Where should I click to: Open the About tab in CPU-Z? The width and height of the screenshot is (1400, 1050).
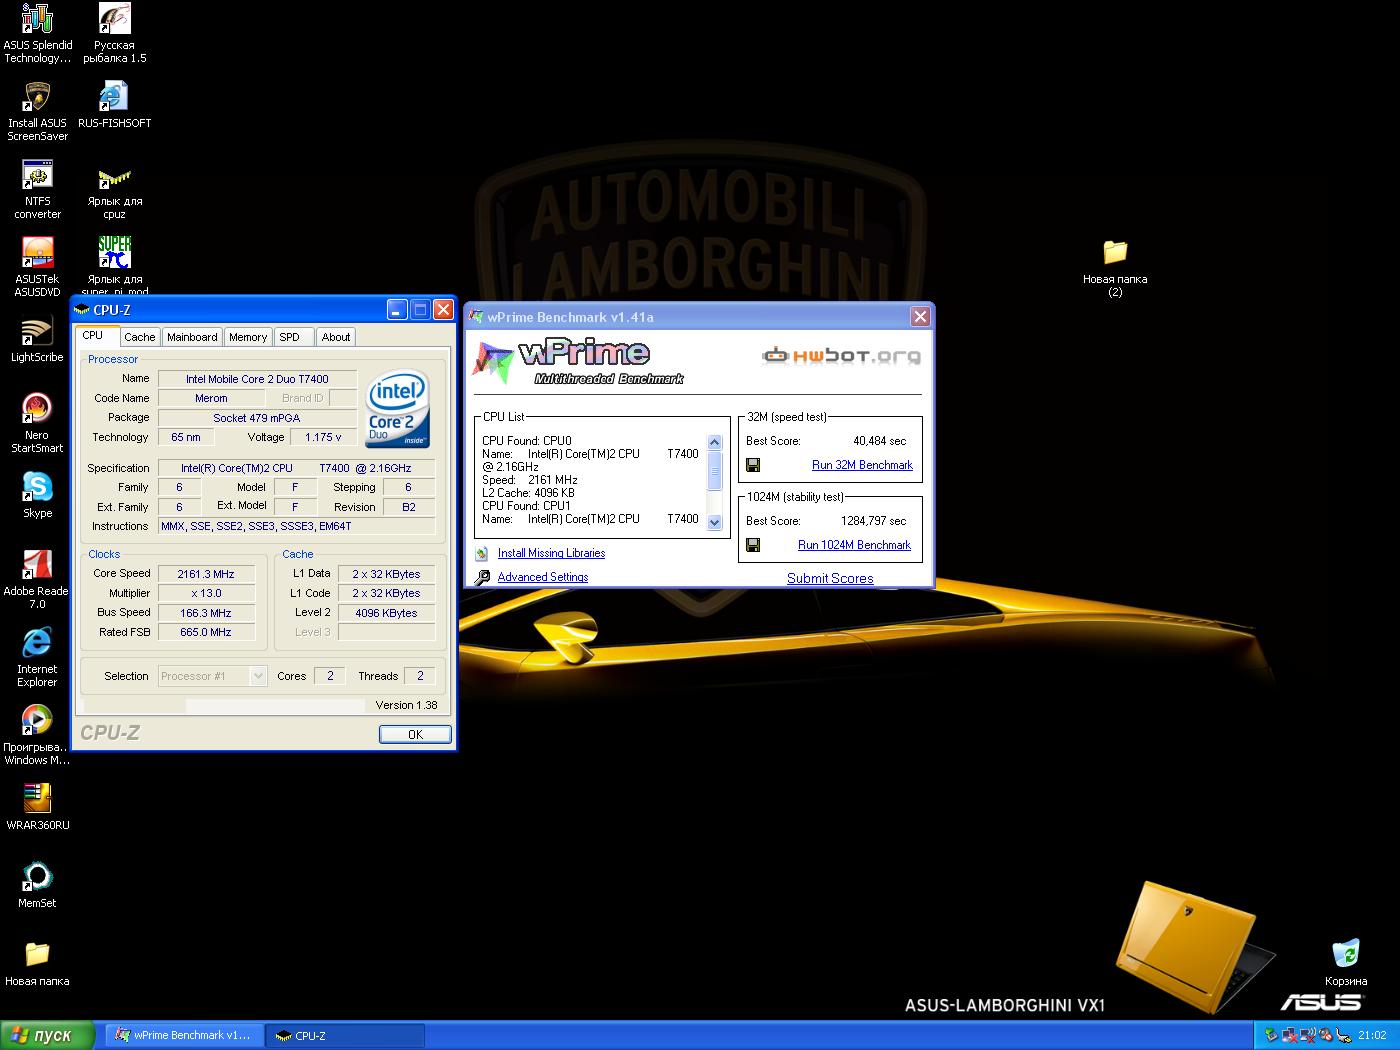[336, 337]
